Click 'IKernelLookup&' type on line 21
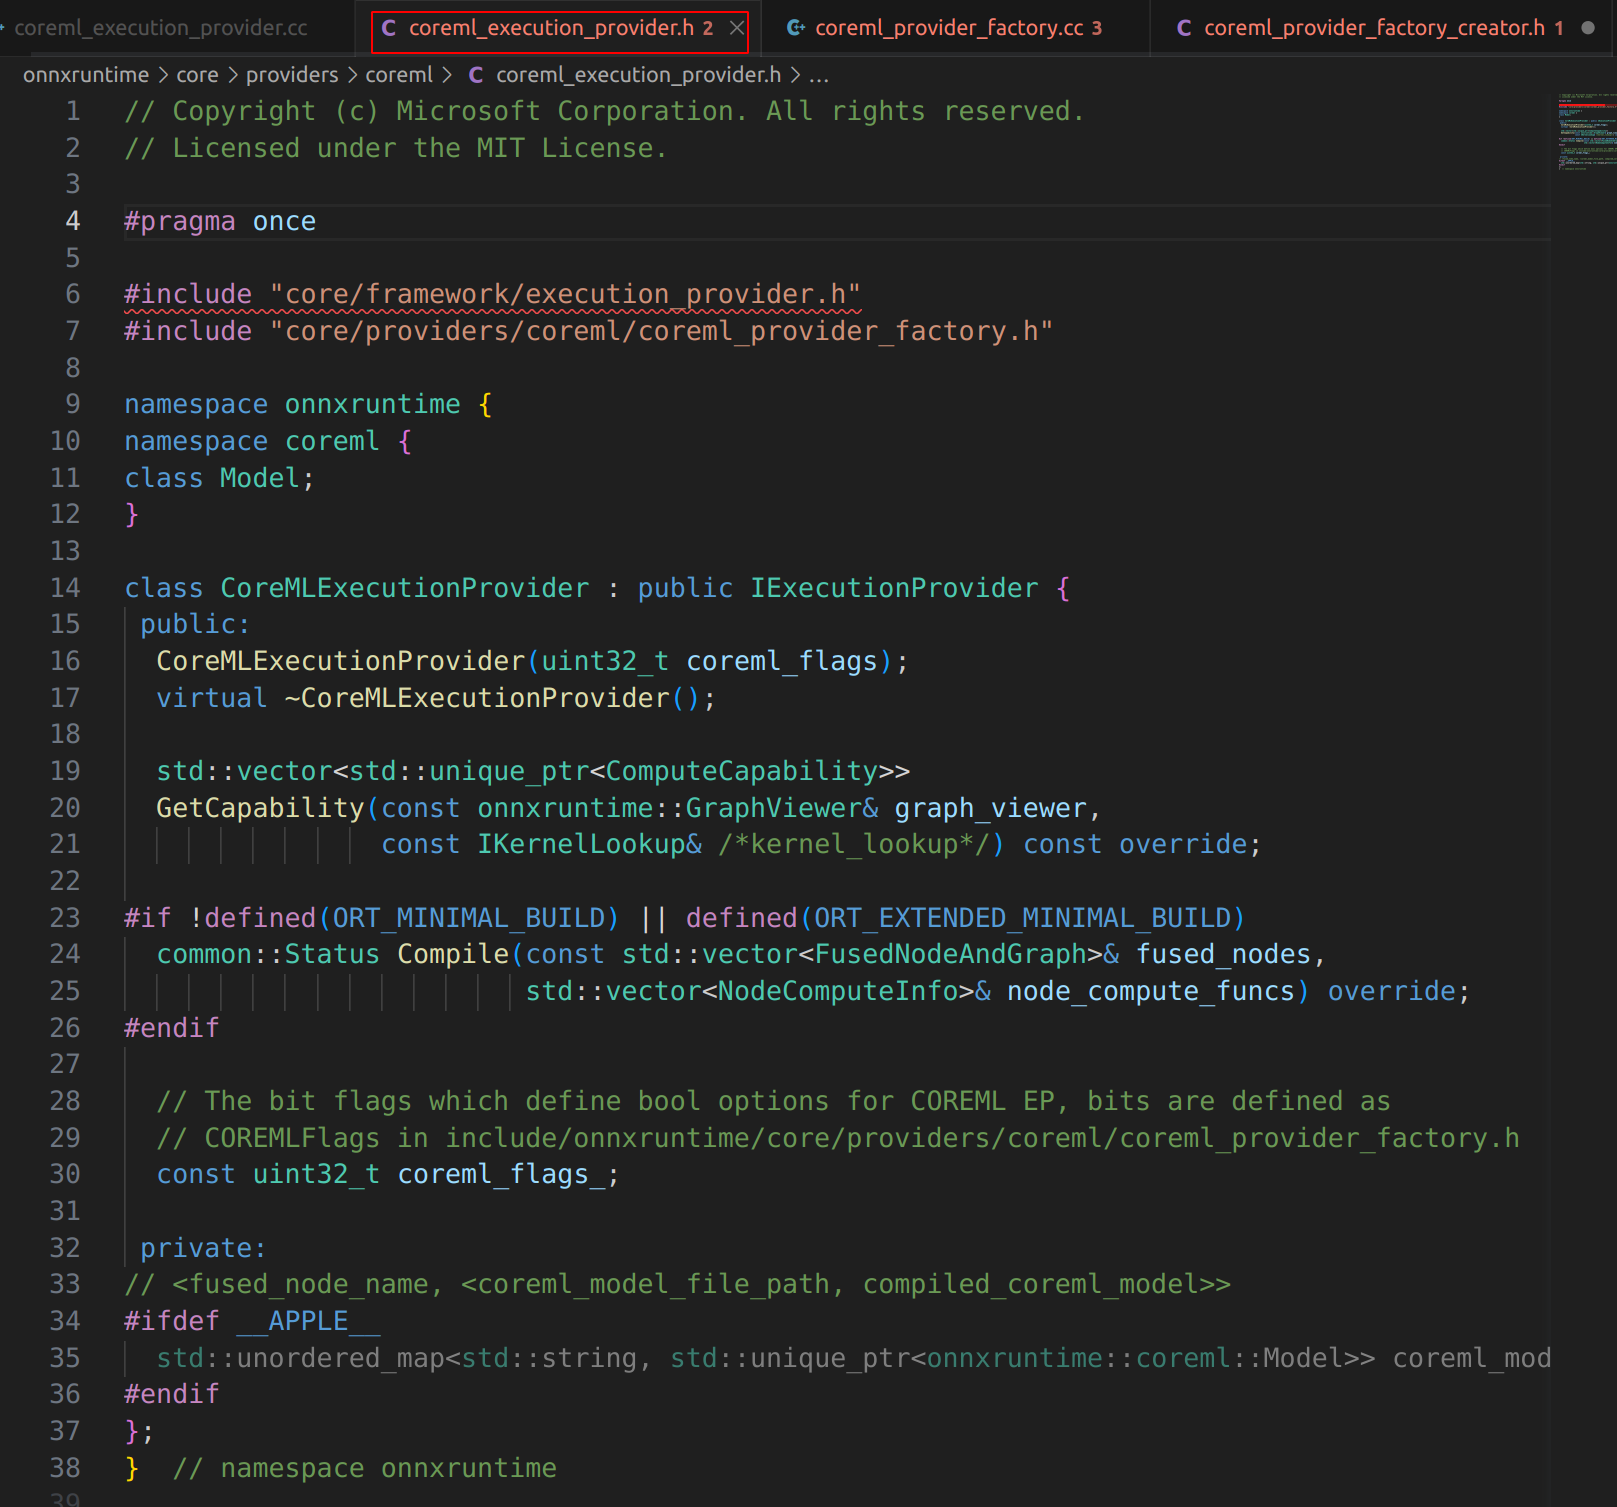Viewport: 1617px width, 1507px height. click(590, 844)
